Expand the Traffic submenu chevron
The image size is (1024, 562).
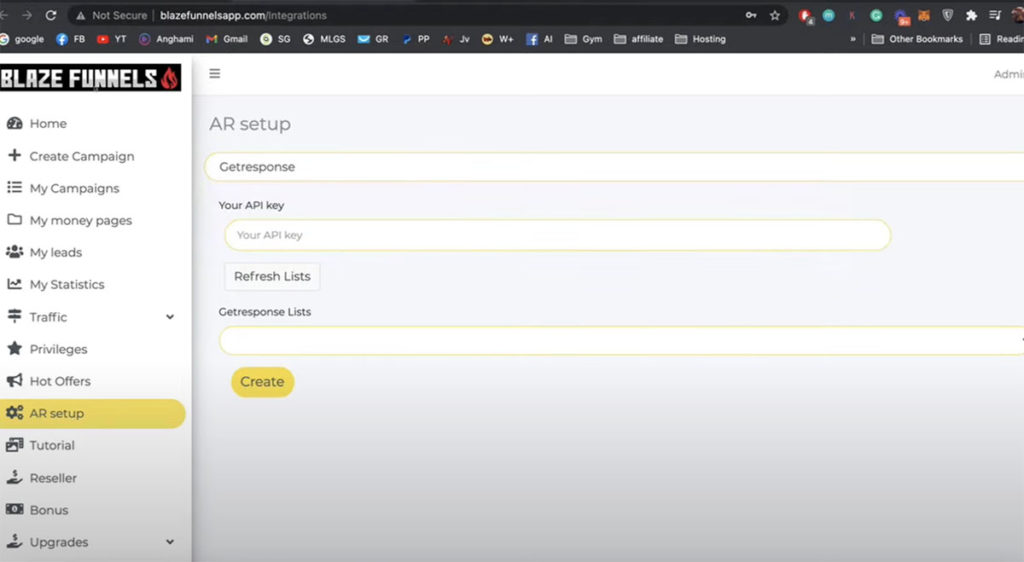170,317
